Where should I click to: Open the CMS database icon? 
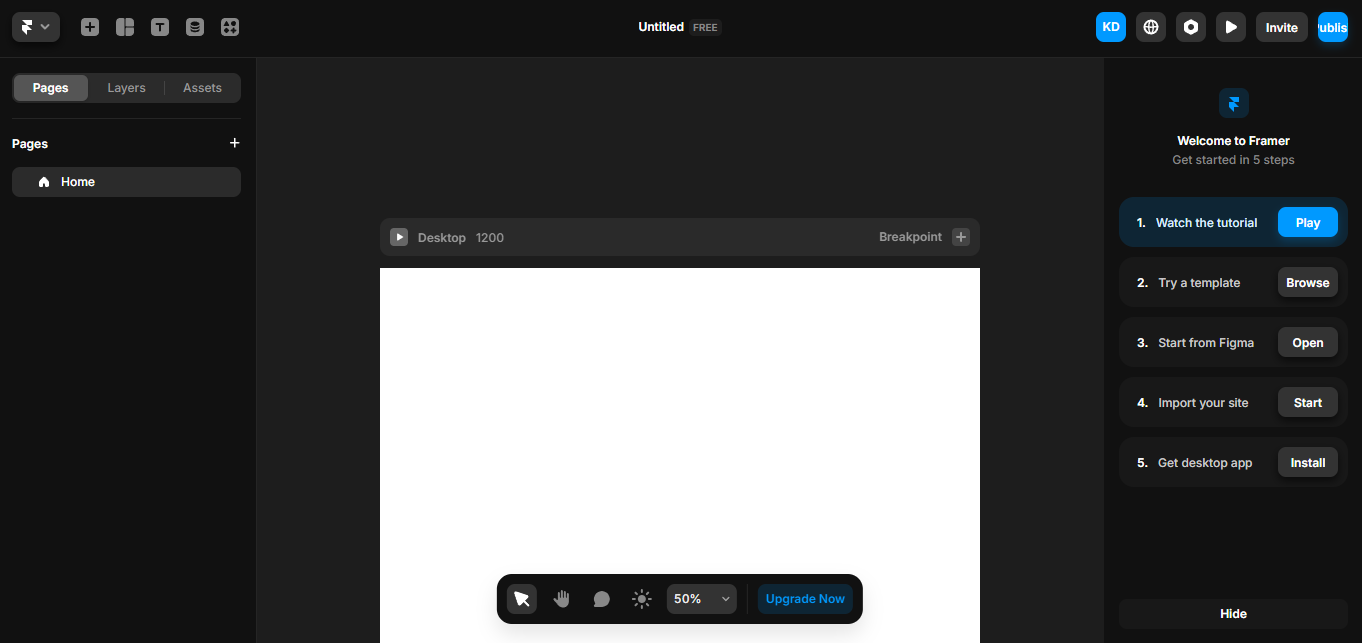point(195,27)
